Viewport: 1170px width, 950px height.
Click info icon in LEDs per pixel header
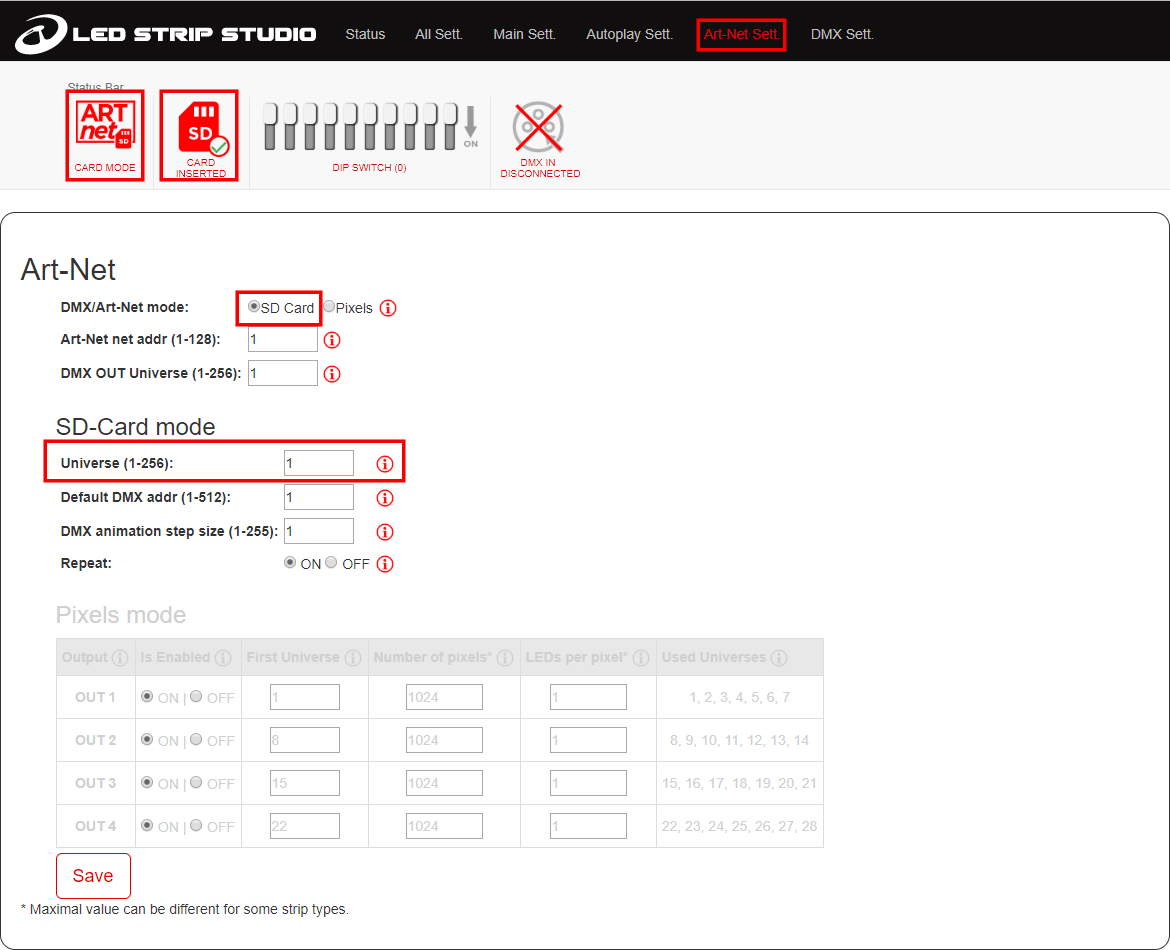pyautogui.click(x=641, y=657)
